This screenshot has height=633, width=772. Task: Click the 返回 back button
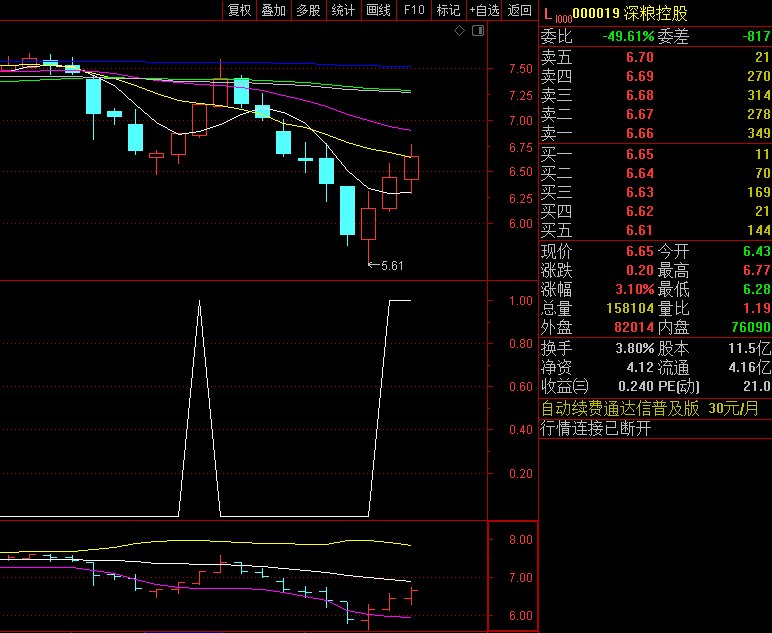[x=520, y=10]
